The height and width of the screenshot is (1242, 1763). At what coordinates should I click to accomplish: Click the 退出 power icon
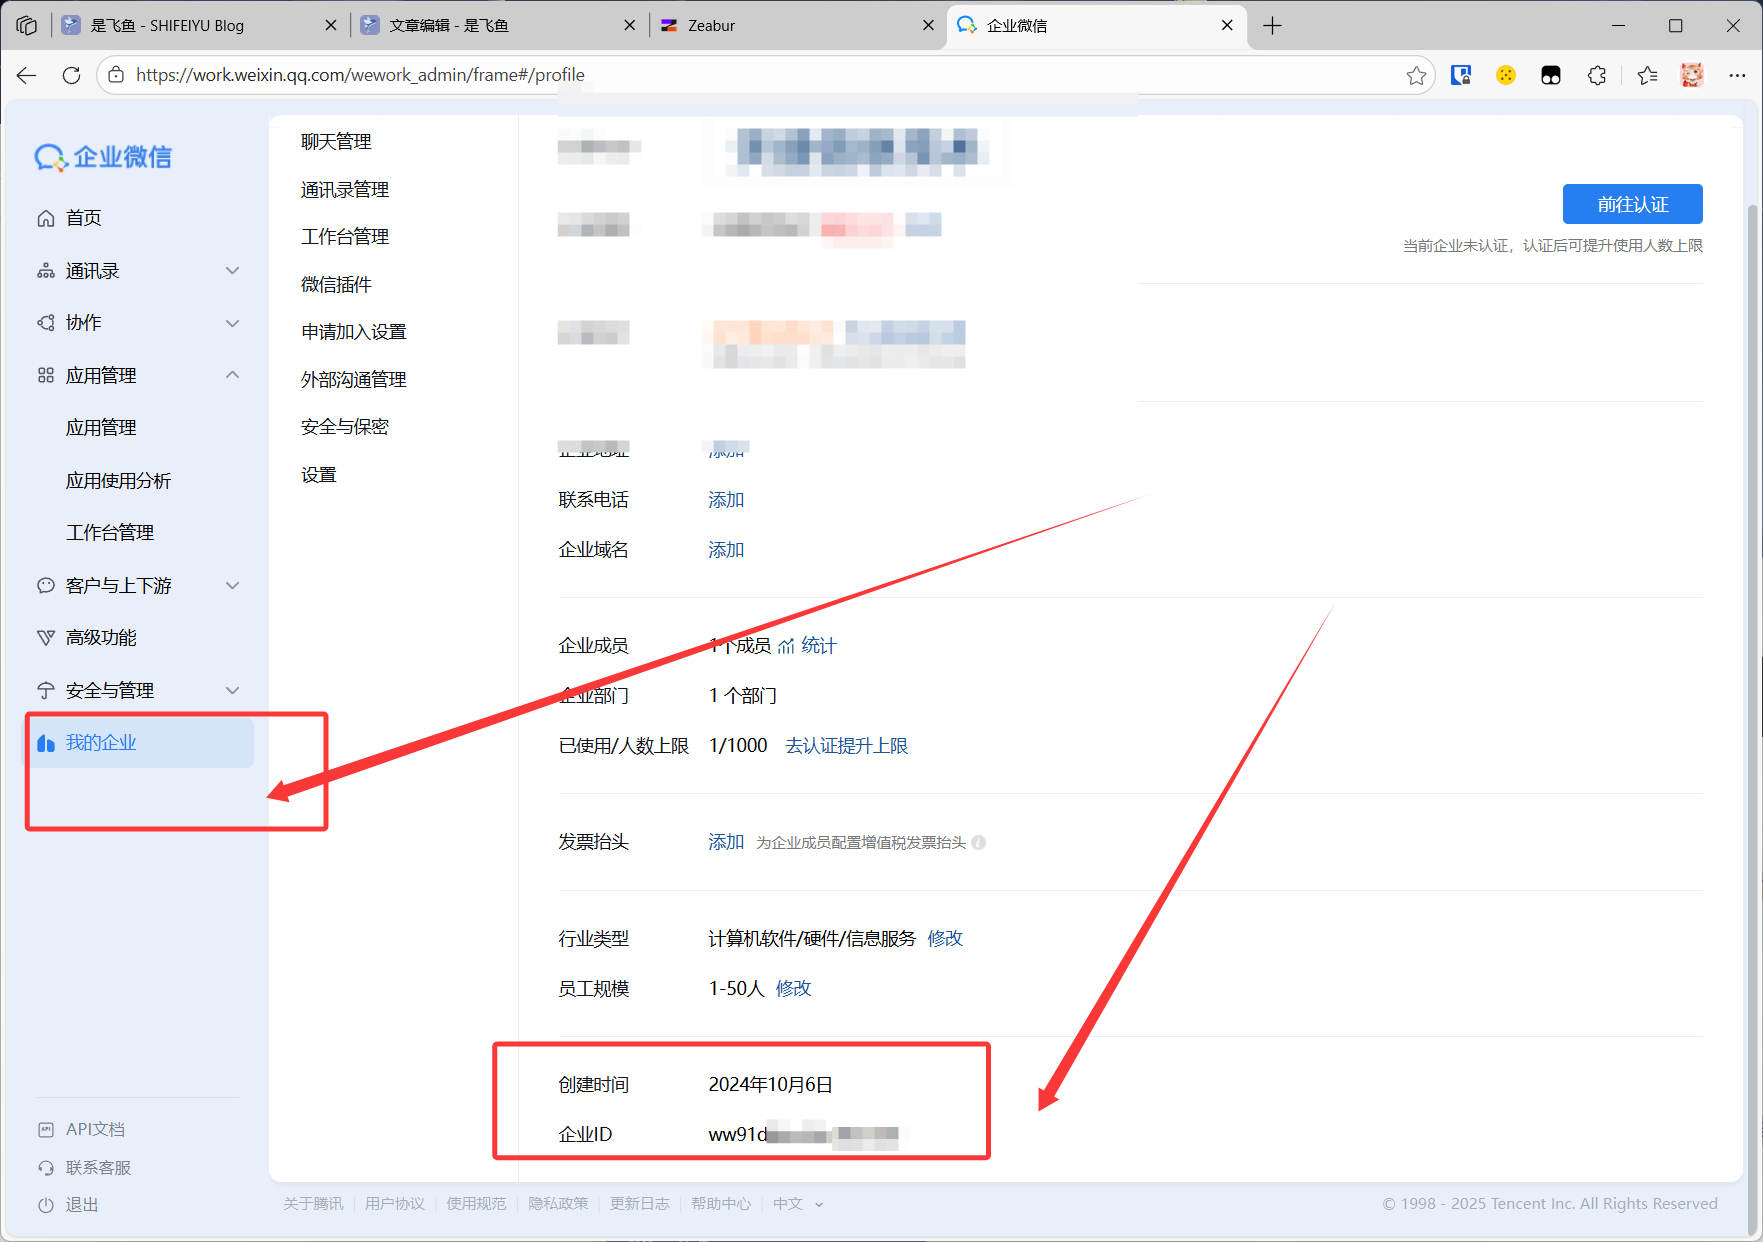pos(46,1205)
